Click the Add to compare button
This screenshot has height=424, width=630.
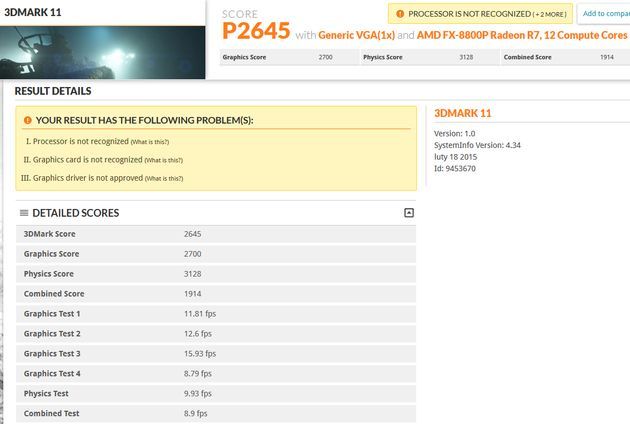[604, 14]
